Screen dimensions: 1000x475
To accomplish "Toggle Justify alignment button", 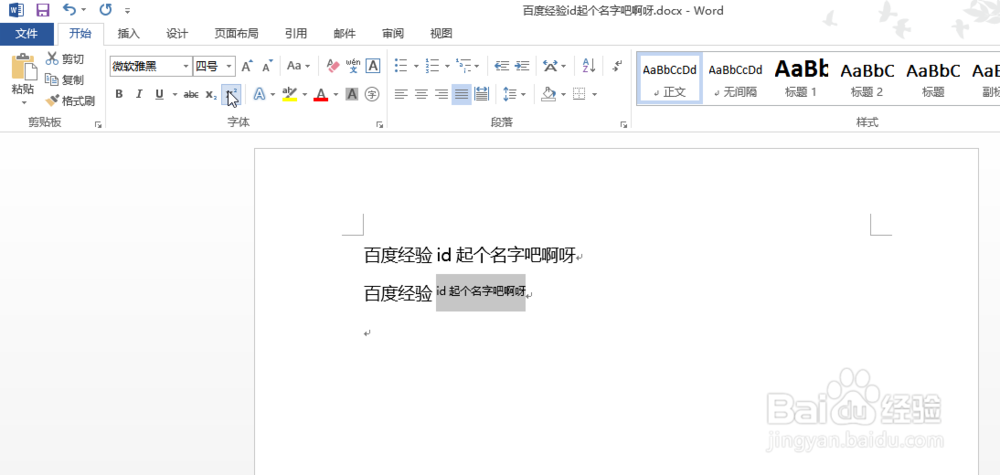I will [461, 94].
